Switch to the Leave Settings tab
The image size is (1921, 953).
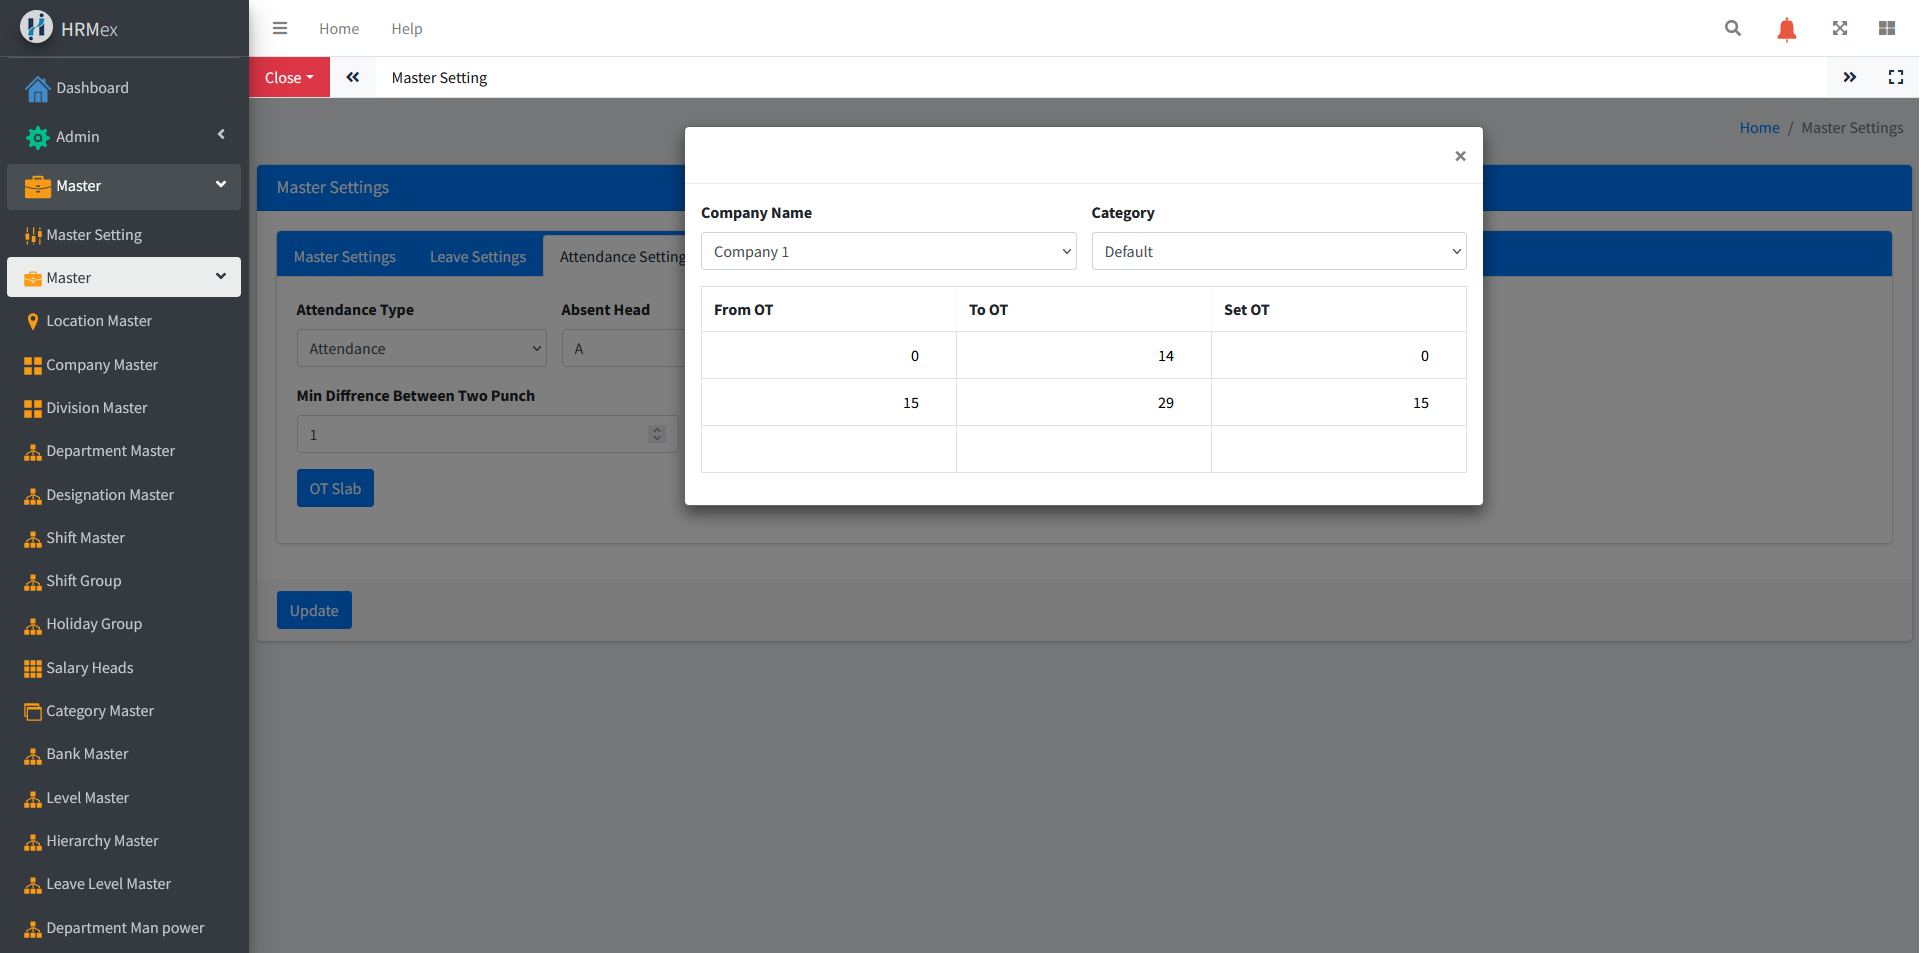[x=477, y=257]
